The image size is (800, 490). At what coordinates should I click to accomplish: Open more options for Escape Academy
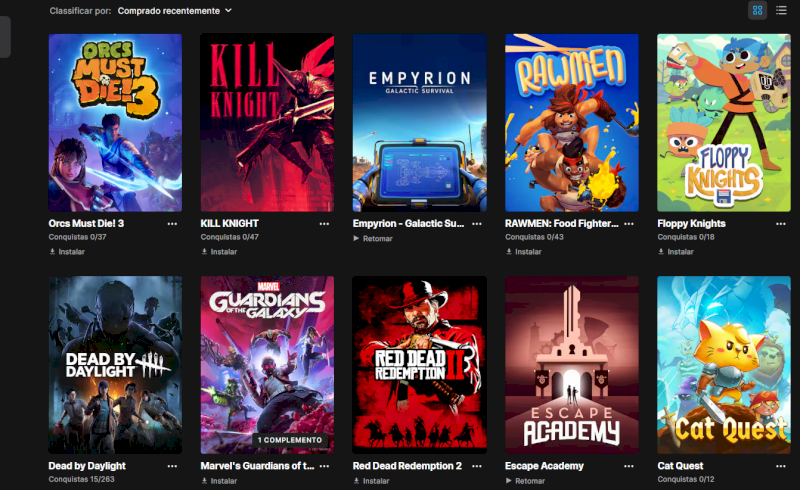[x=629, y=466]
